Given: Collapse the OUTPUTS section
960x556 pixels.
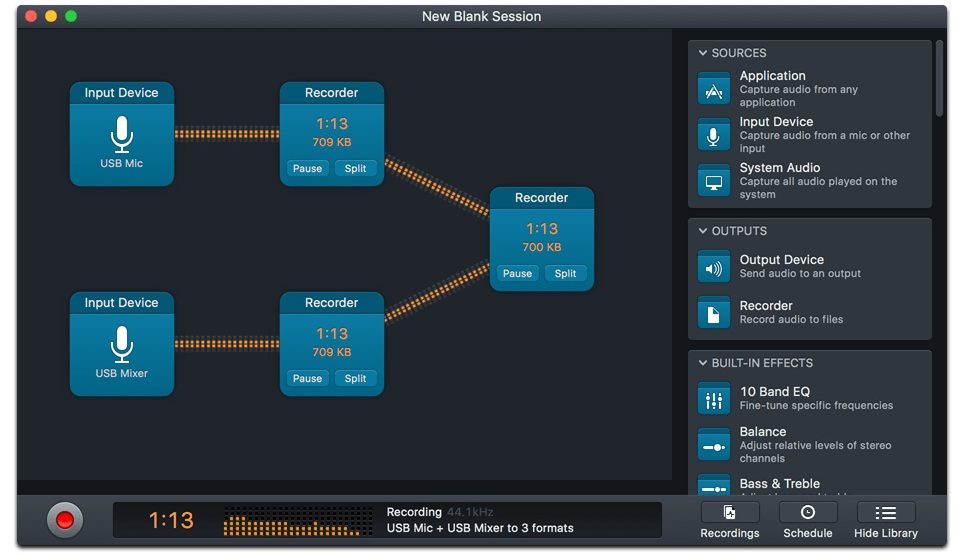Looking at the screenshot, I should [703, 231].
